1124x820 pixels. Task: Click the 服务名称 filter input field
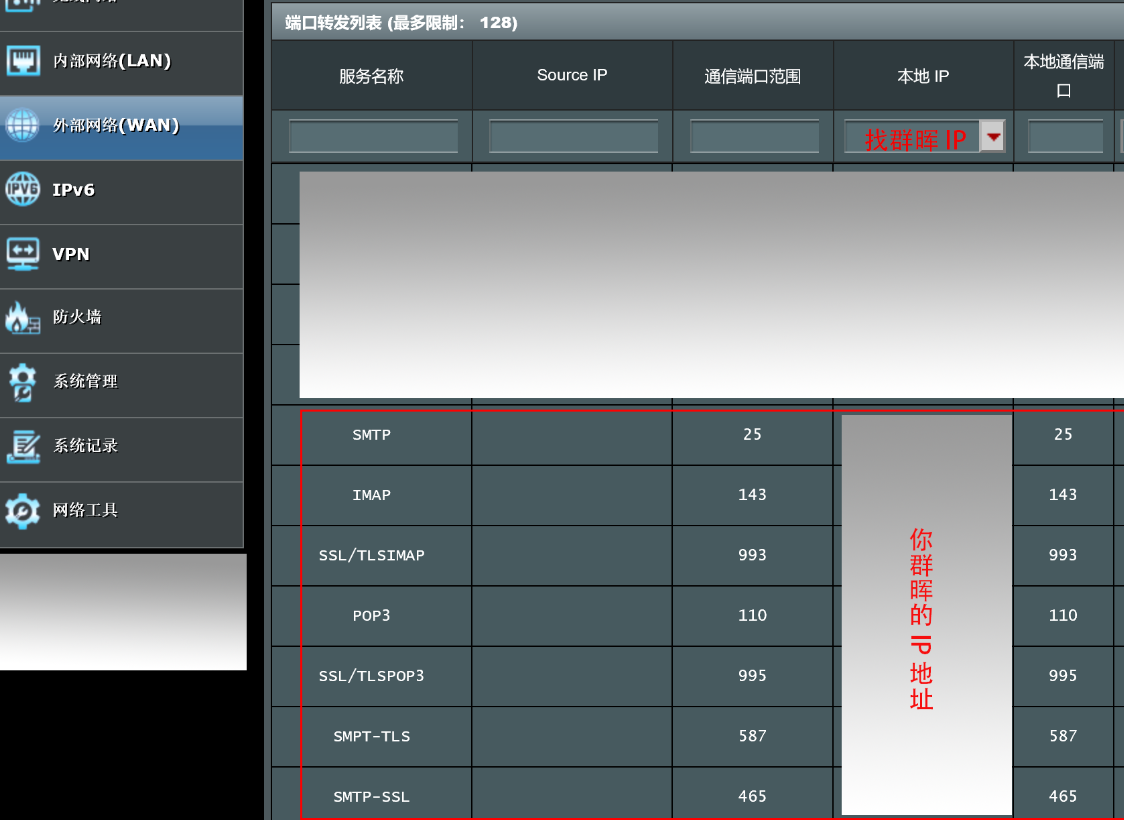[372, 136]
